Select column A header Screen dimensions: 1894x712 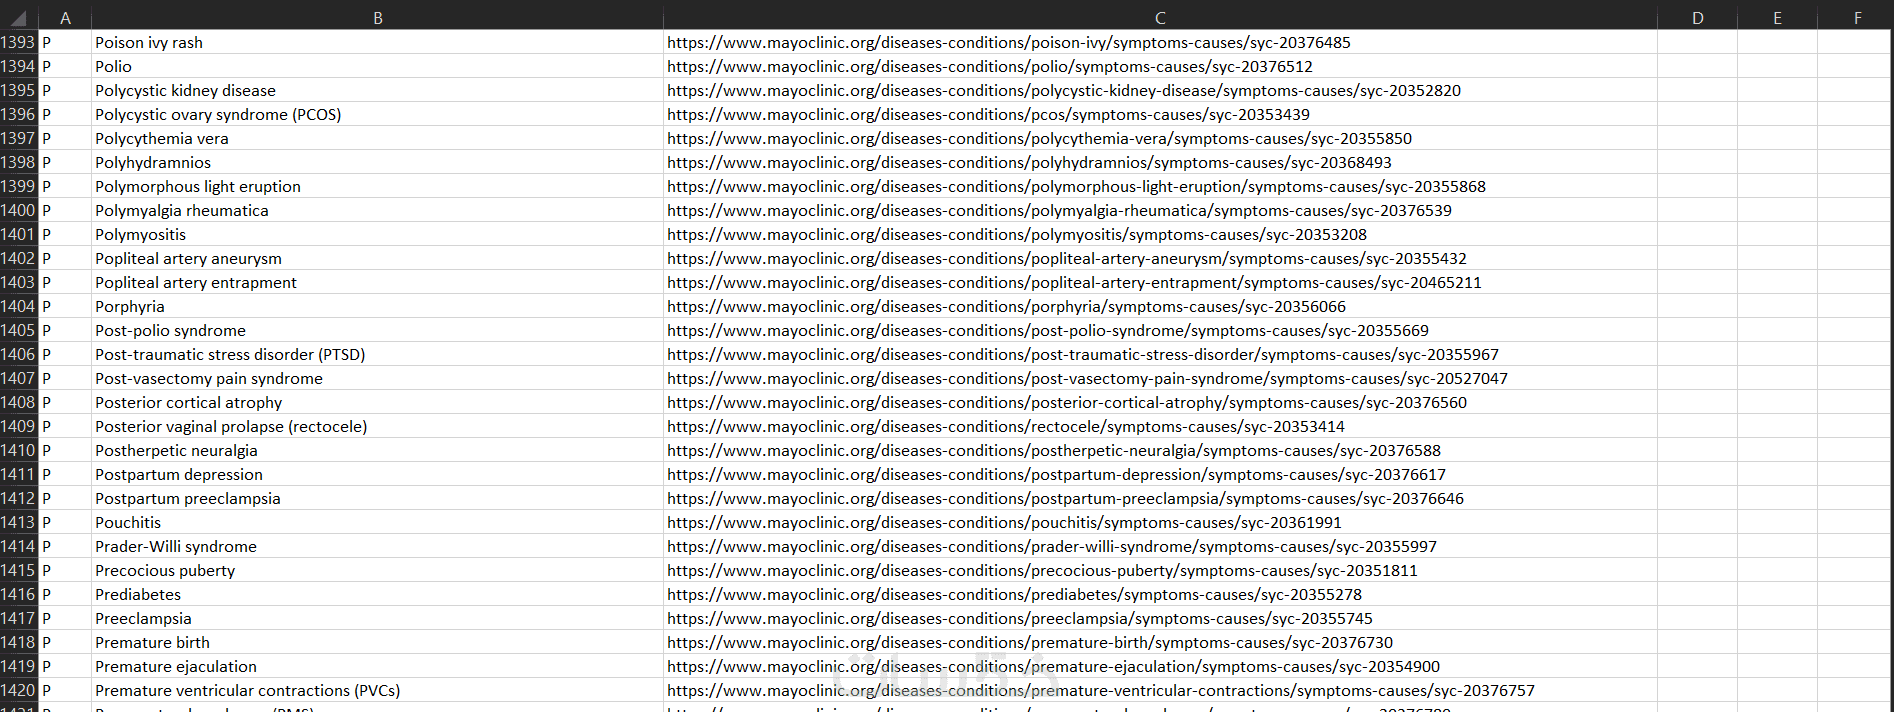(x=65, y=18)
